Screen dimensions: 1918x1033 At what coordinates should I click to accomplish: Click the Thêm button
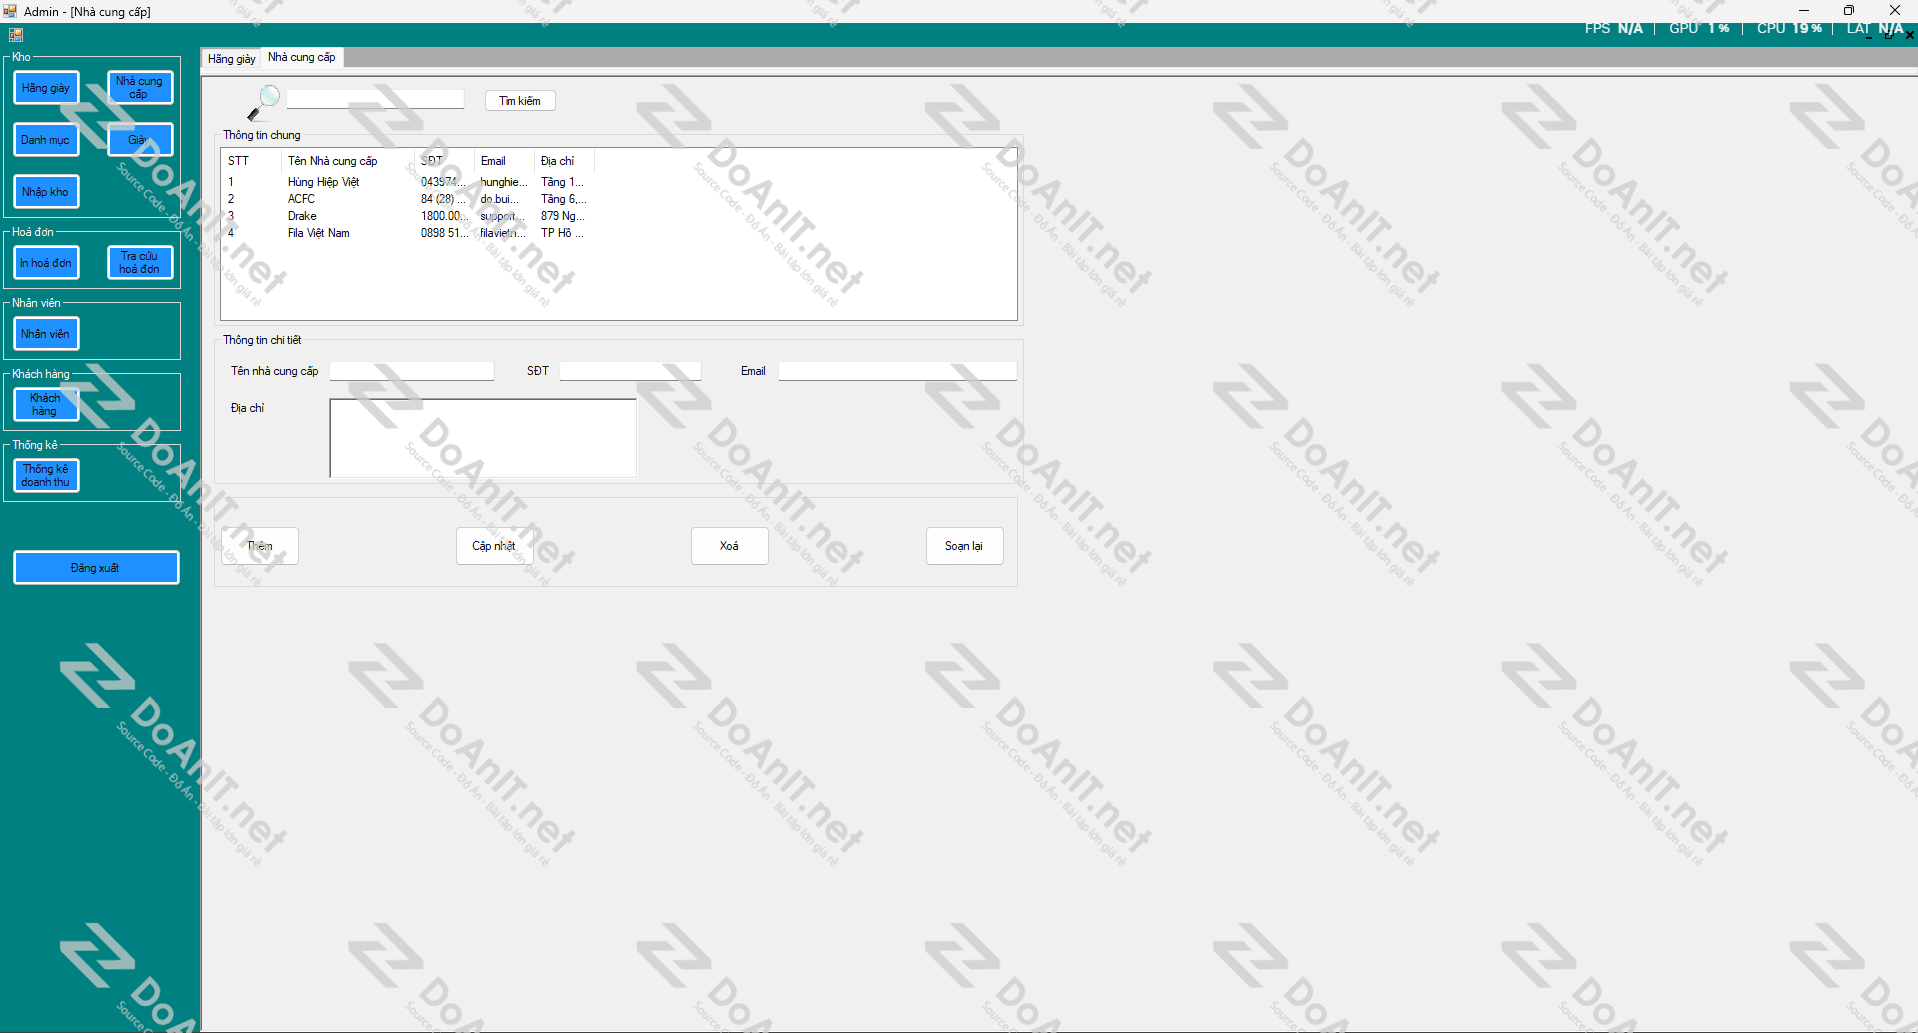(260, 546)
